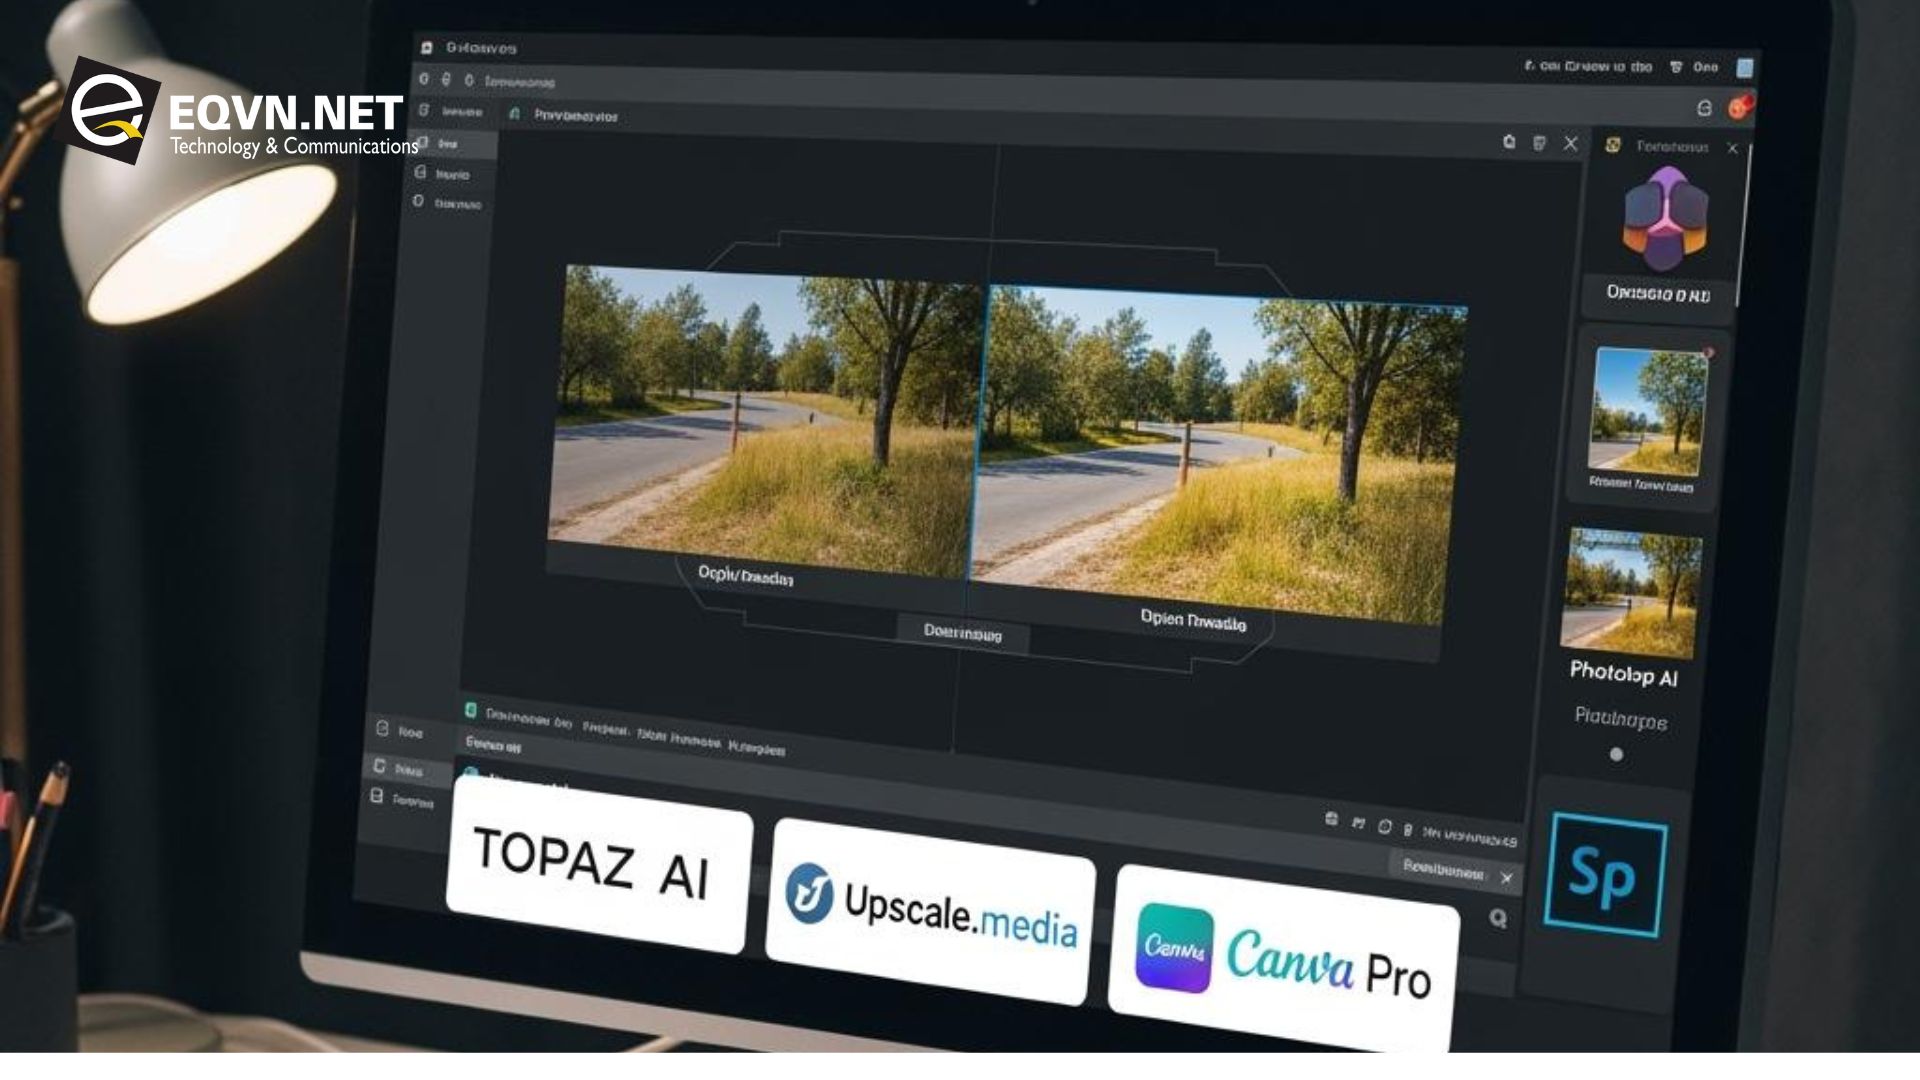Click the right (enhanced) landscape preview image
Viewport: 1920px width, 1080px height.
point(1220,455)
